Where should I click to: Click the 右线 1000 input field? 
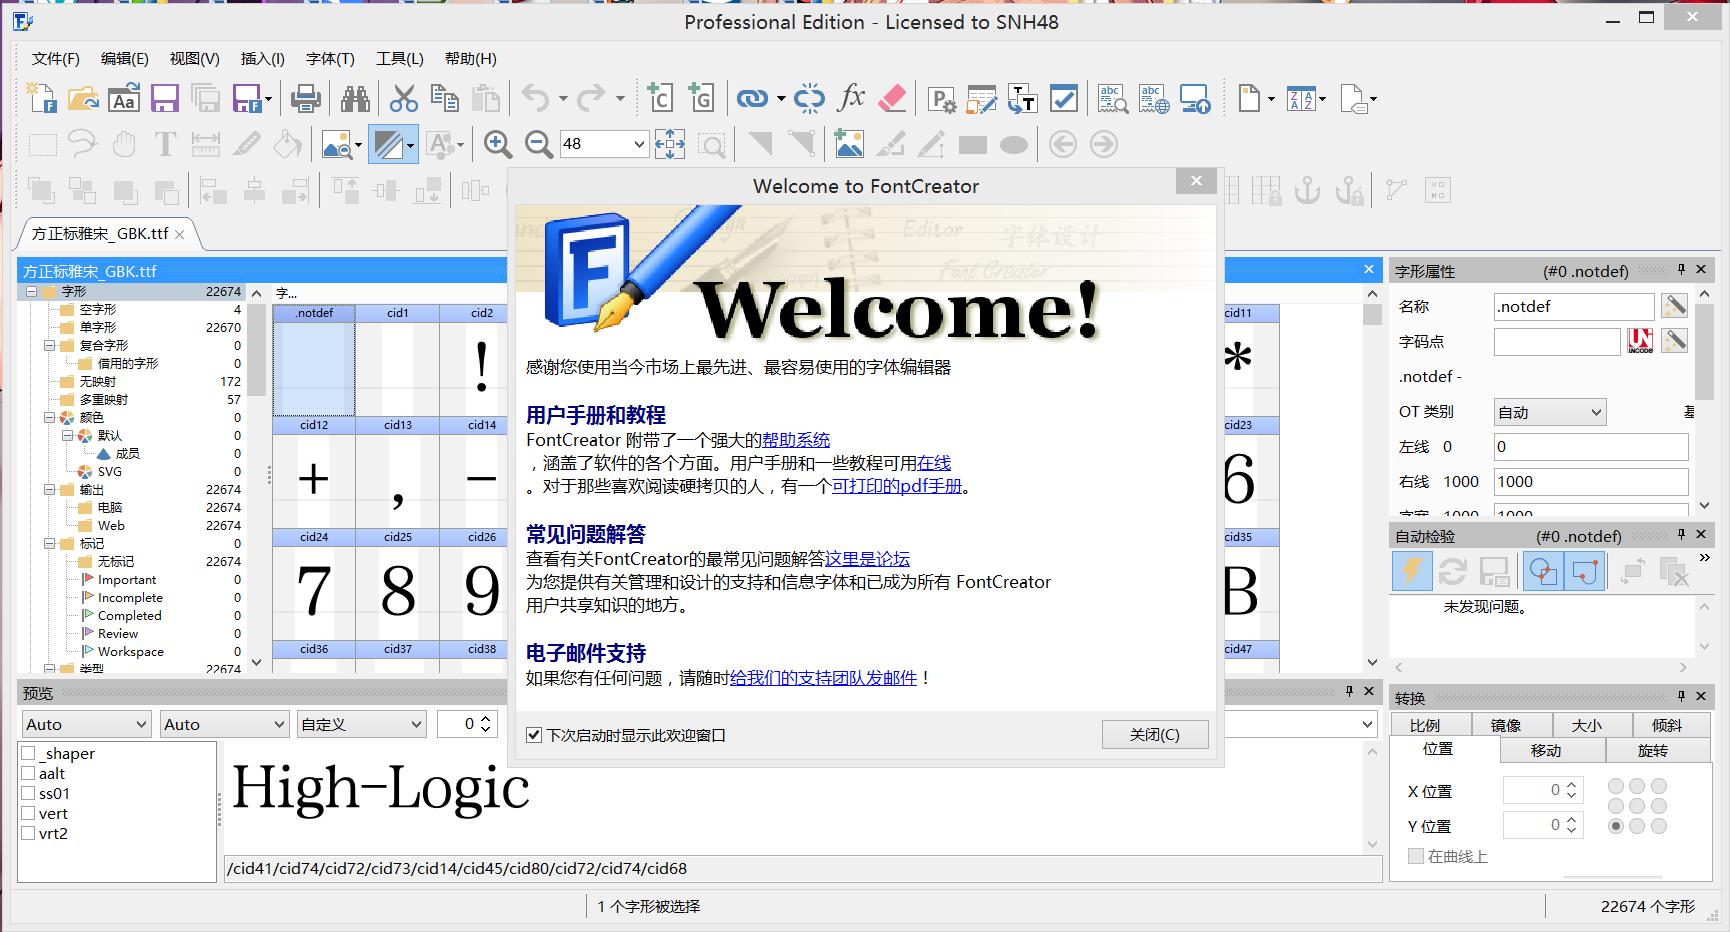pyautogui.click(x=1591, y=481)
